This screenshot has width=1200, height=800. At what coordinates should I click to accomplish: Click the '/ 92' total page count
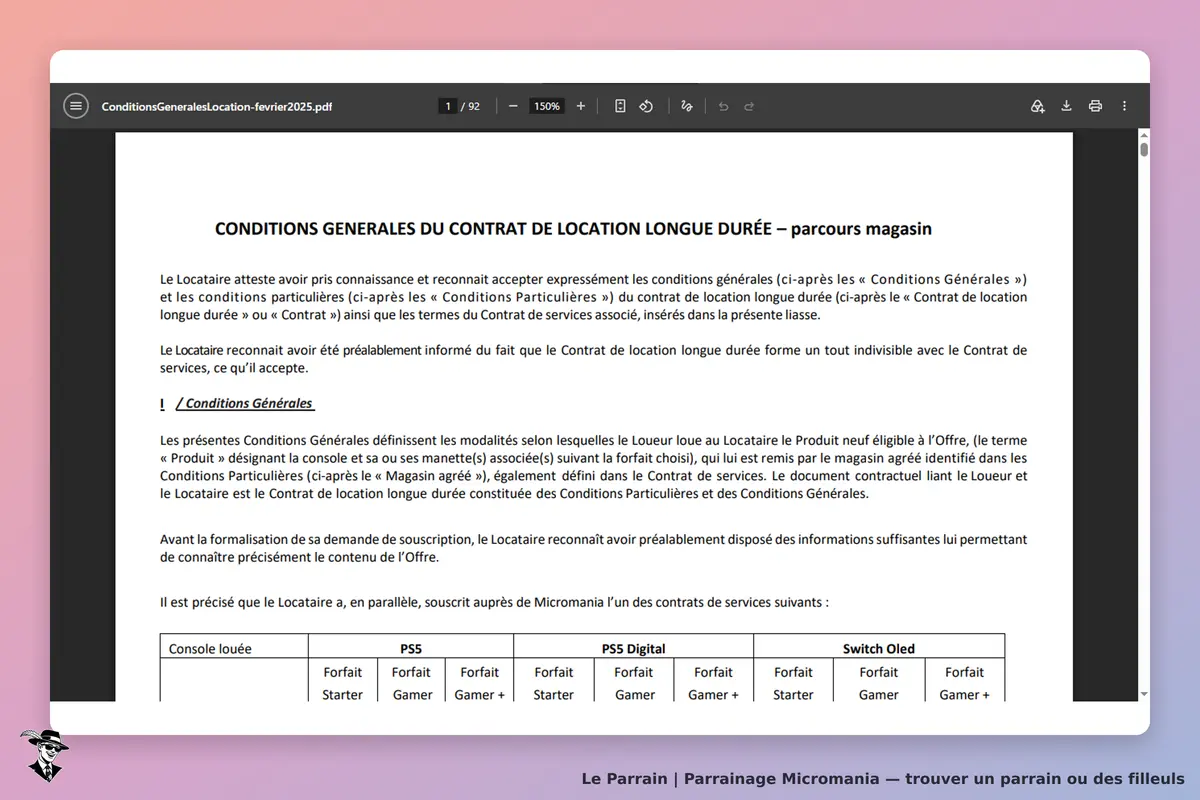point(470,106)
